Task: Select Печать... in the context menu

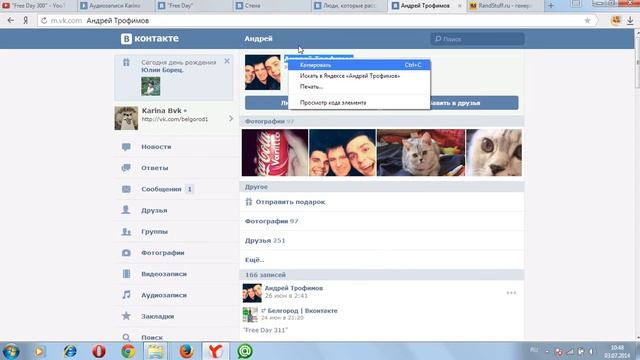Action: [x=359, y=87]
